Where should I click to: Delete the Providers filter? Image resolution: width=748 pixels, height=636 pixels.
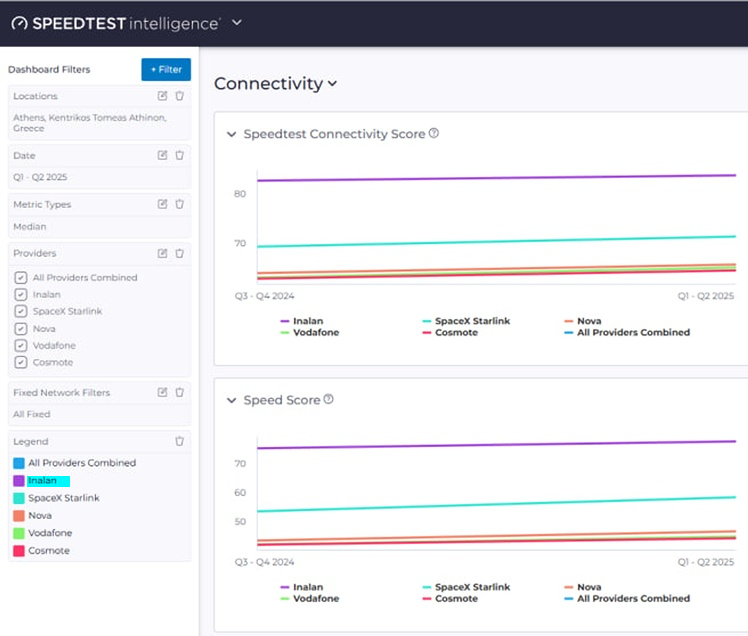pos(180,253)
